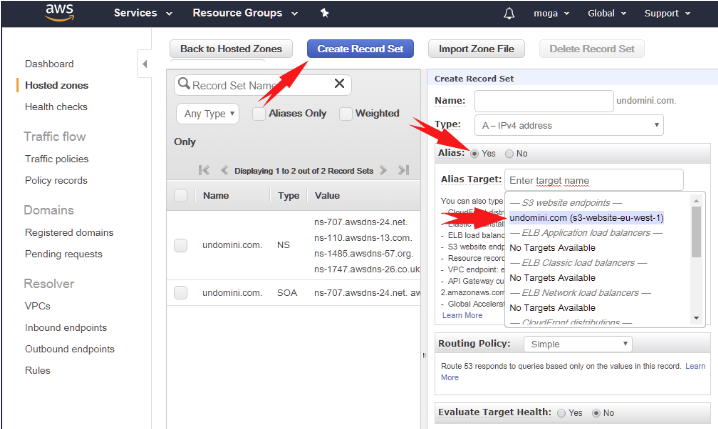The height and width of the screenshot is (429, 718).
Task: Open Inbound endpoints in sidebar
Action: [x=66, y=328]
